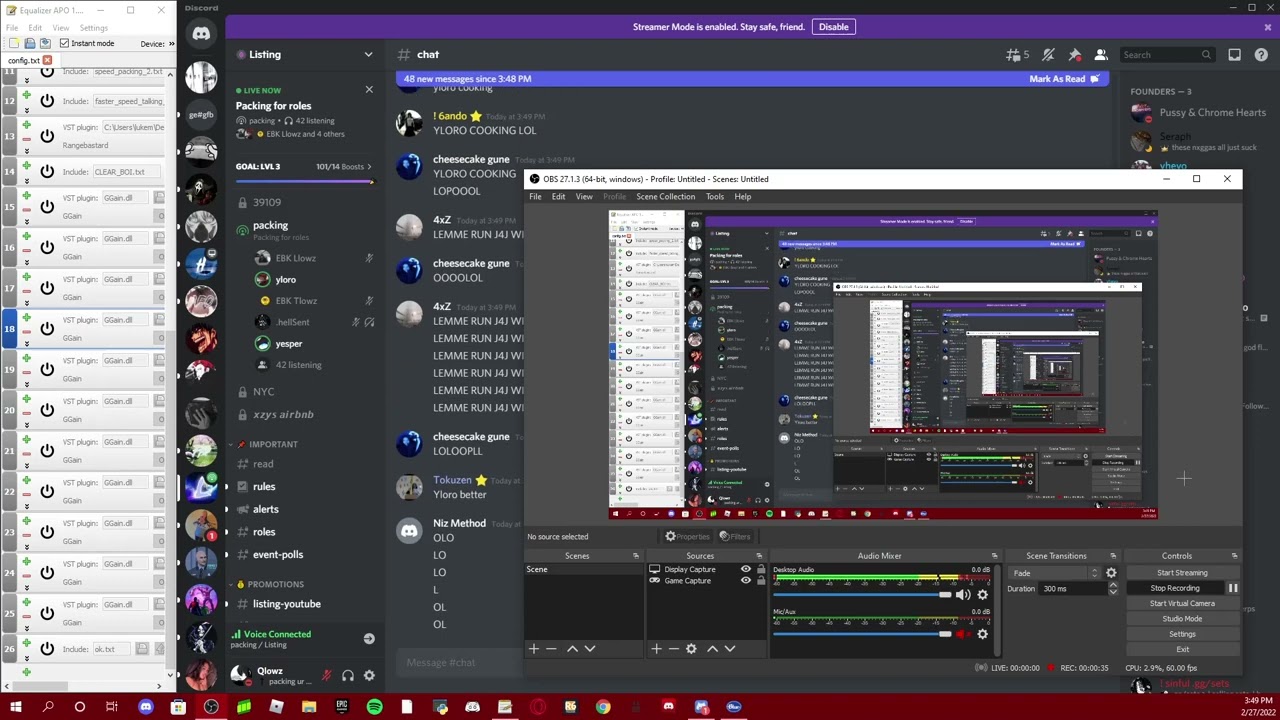1280x720 pixels.
Task: Click Discord user settings gear beside Qlowz
Action: [369, 676]
